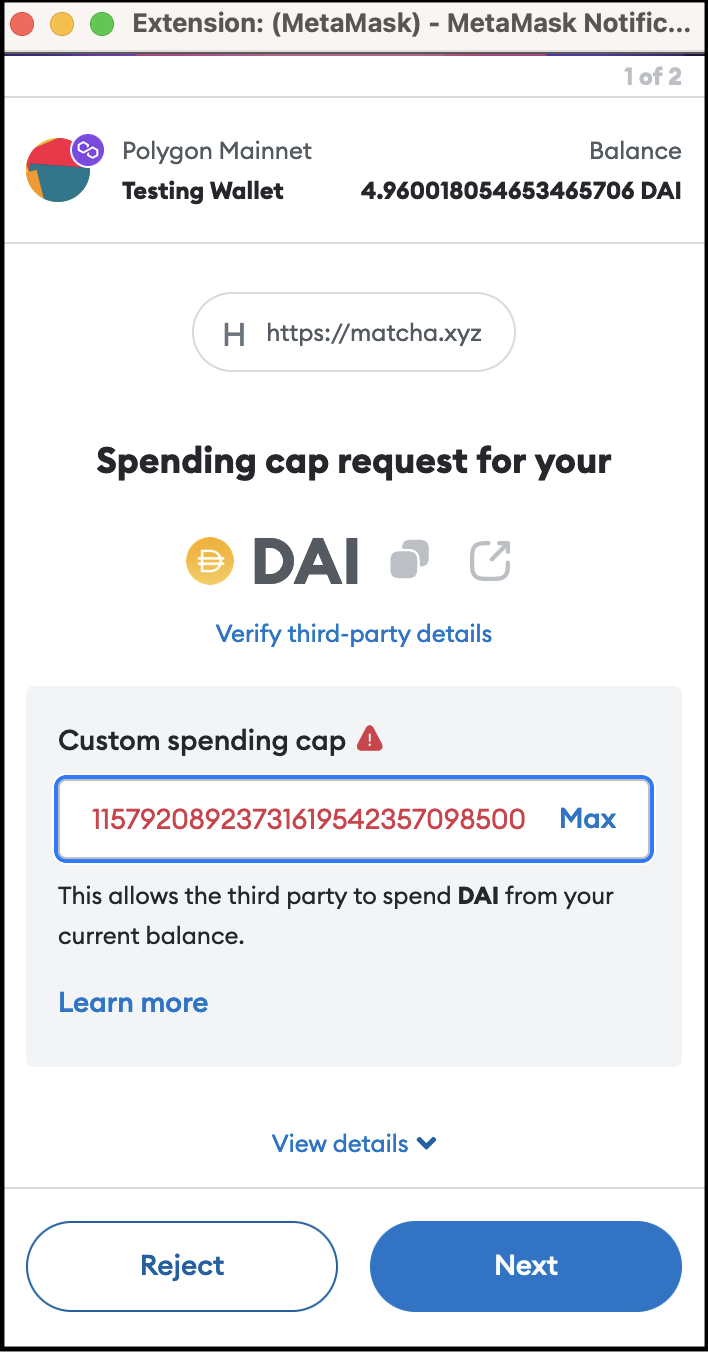Open the Learn more link

pos(133,1003)
